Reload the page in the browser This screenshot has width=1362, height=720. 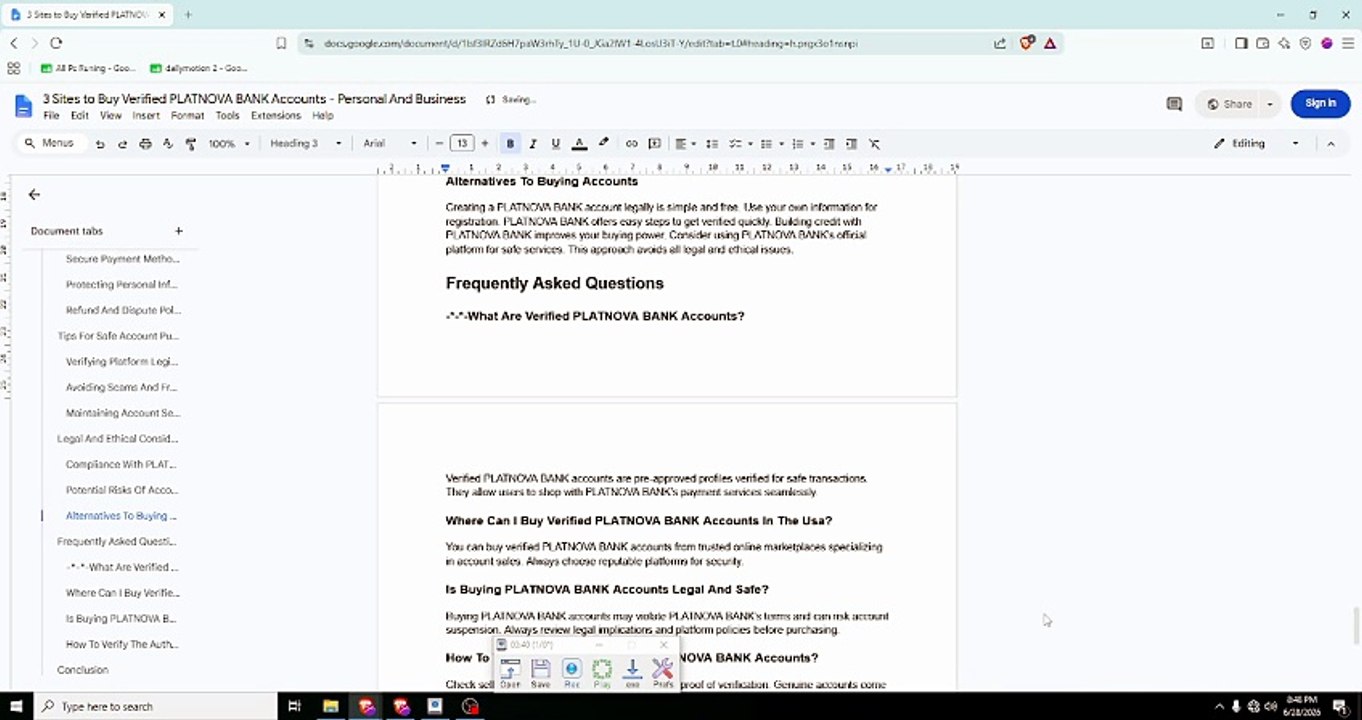click(56, 43)
